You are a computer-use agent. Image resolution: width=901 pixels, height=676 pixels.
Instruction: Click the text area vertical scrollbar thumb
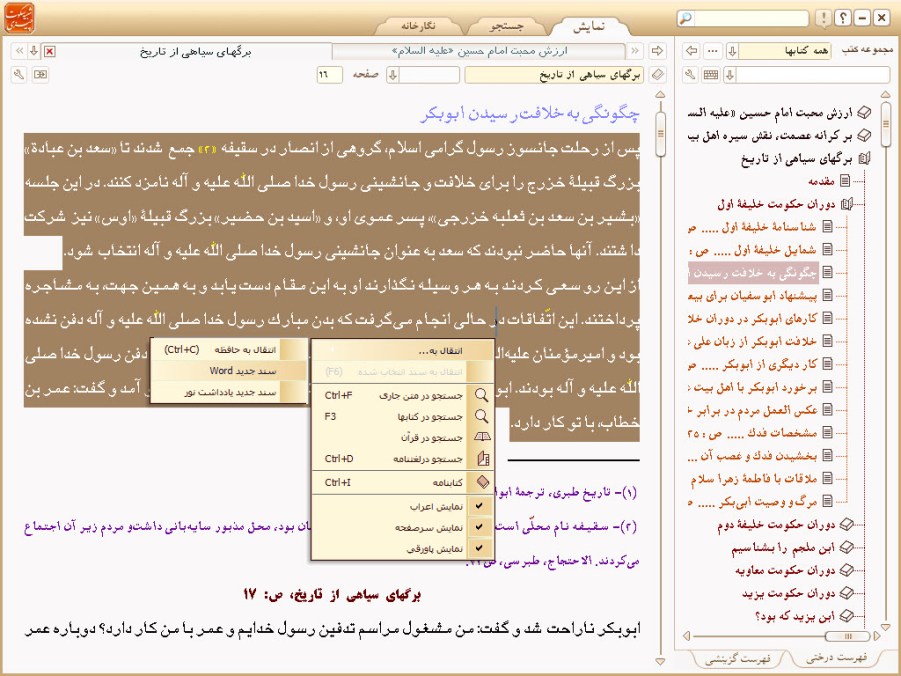tap(660, 134)
